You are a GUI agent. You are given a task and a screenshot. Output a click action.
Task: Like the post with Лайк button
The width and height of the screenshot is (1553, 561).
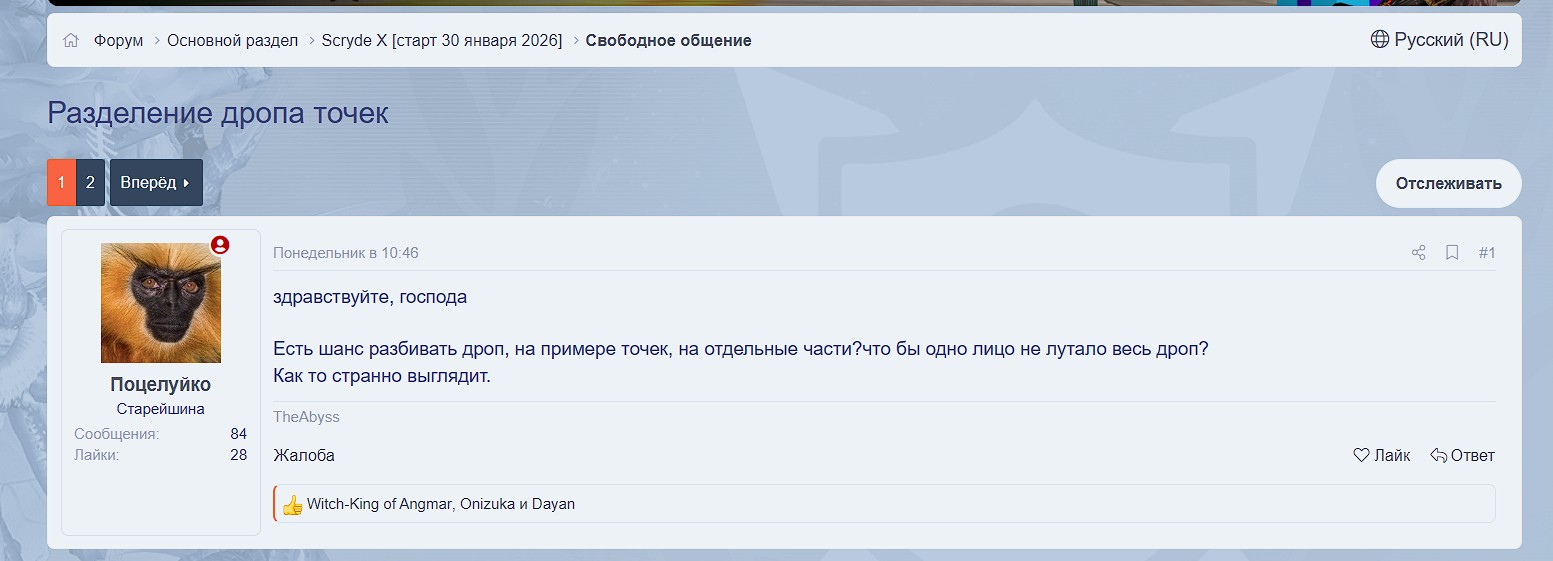1382,456
